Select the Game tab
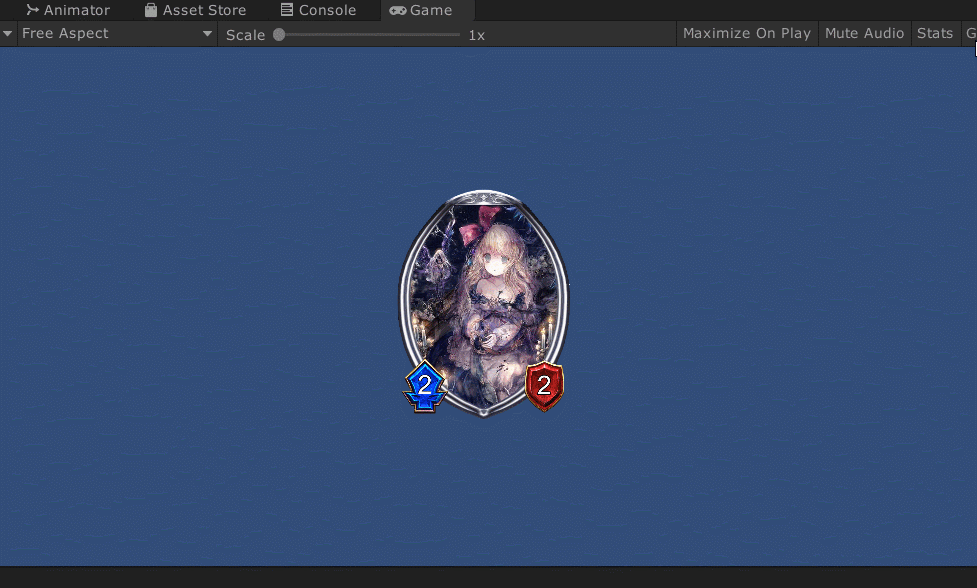Viewport: 977px width, 588px height. tap(427, 10)
